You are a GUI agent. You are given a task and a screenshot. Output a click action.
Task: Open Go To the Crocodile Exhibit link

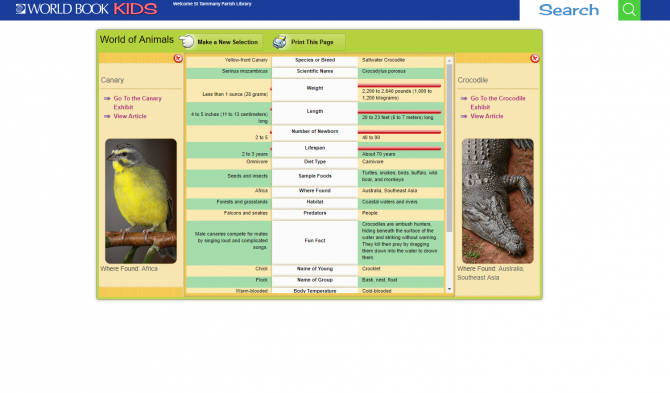point(498,103)
